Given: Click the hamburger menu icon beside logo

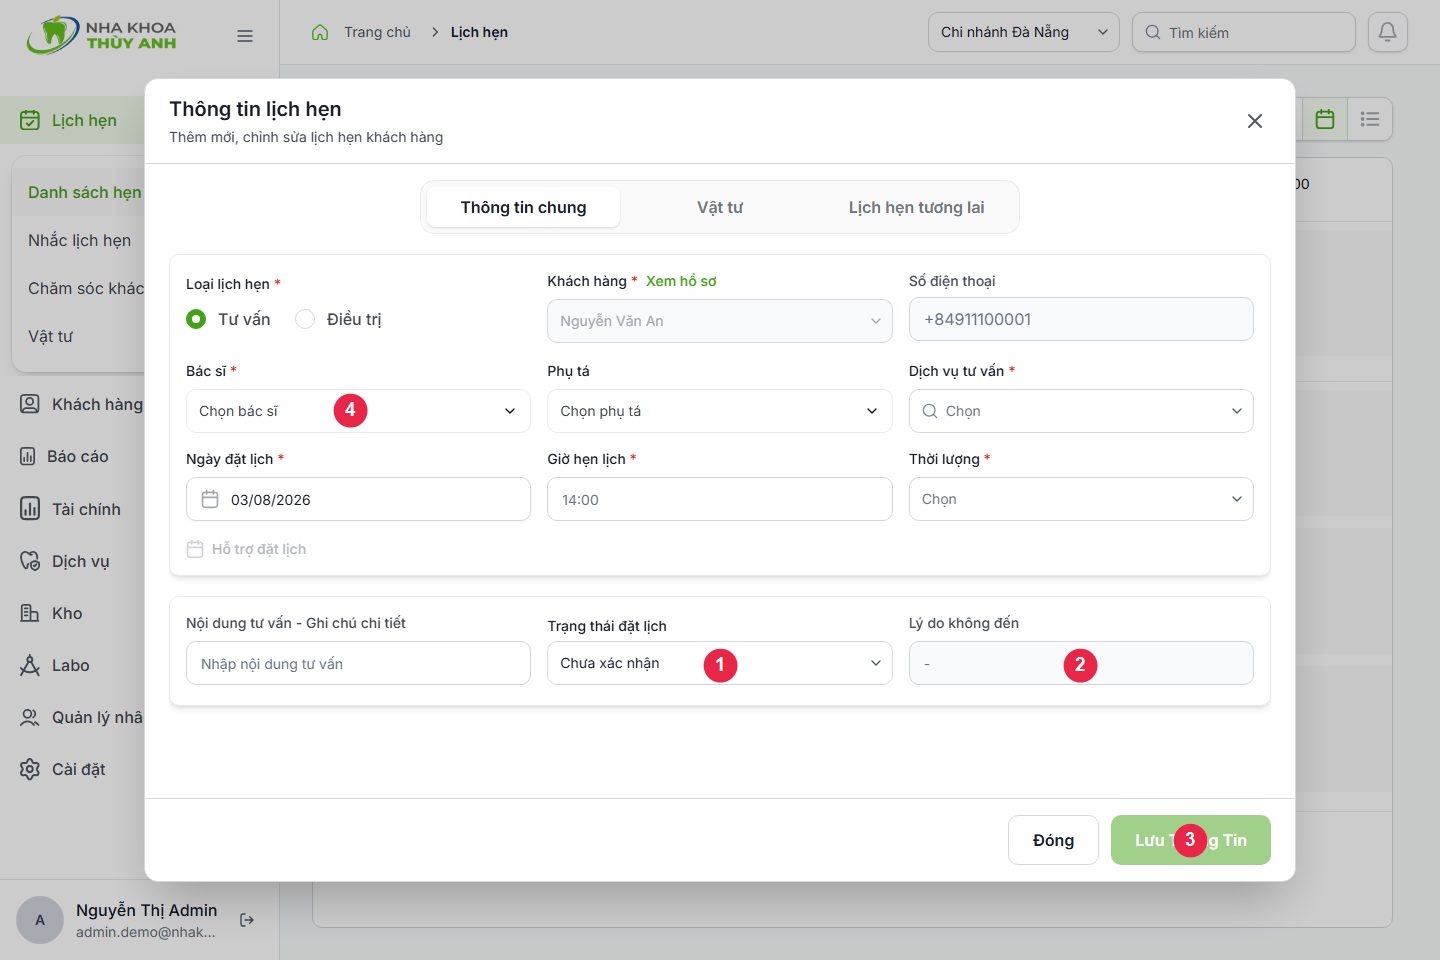Looking at the screenshot, I should tap(245, 36).
